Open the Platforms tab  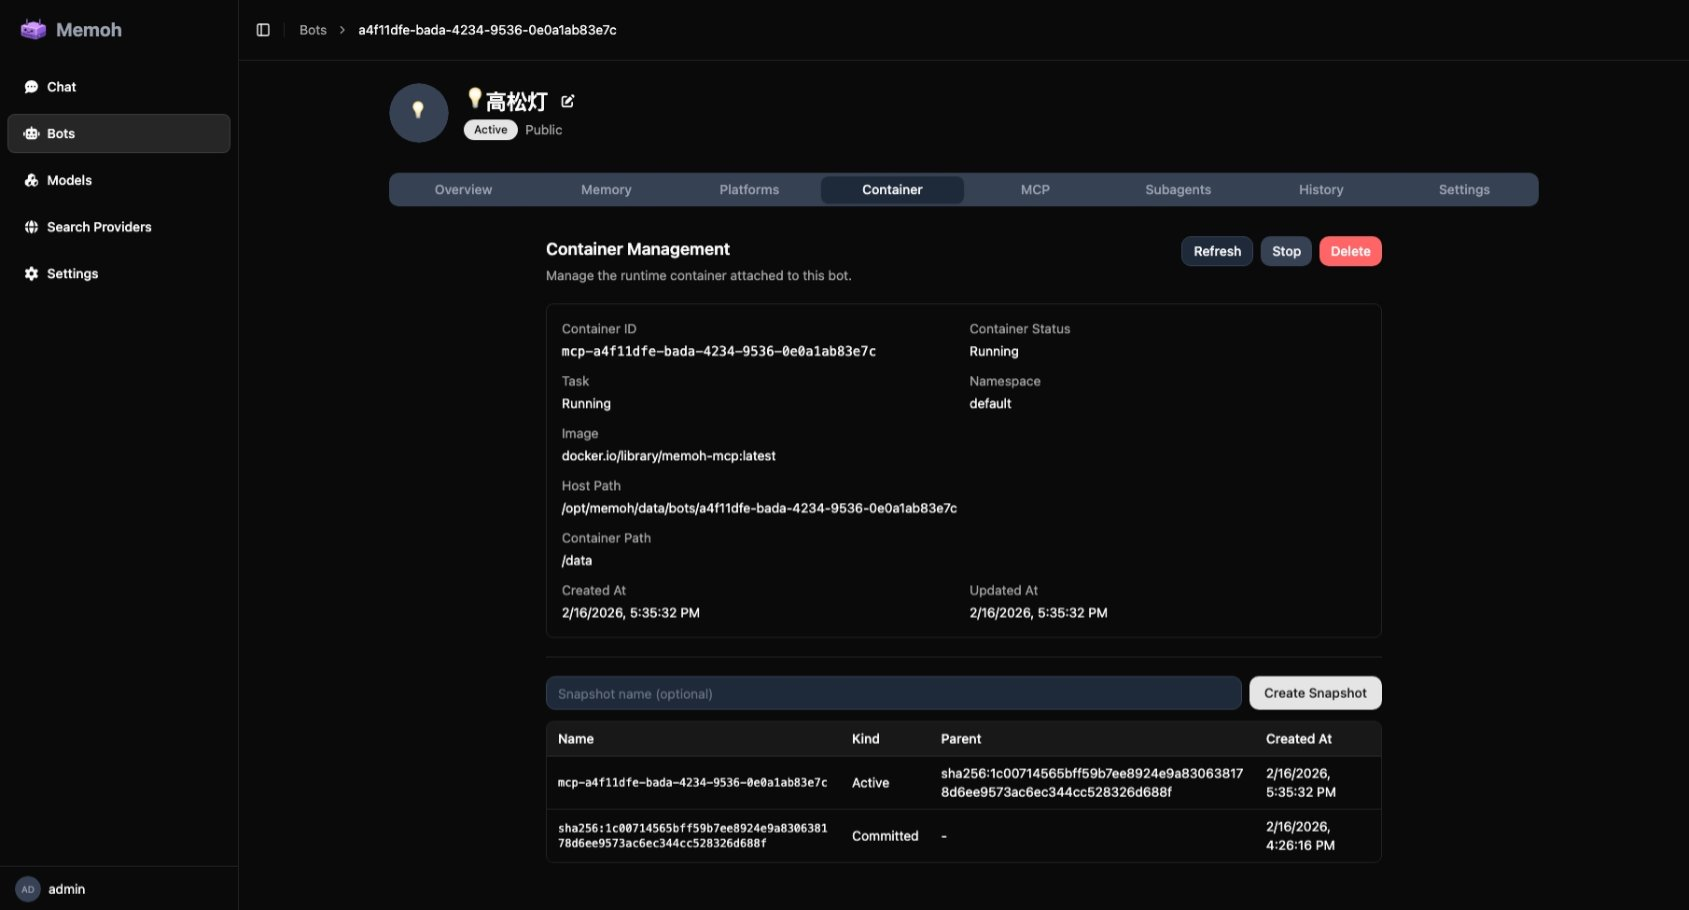(x=749, y=190)
